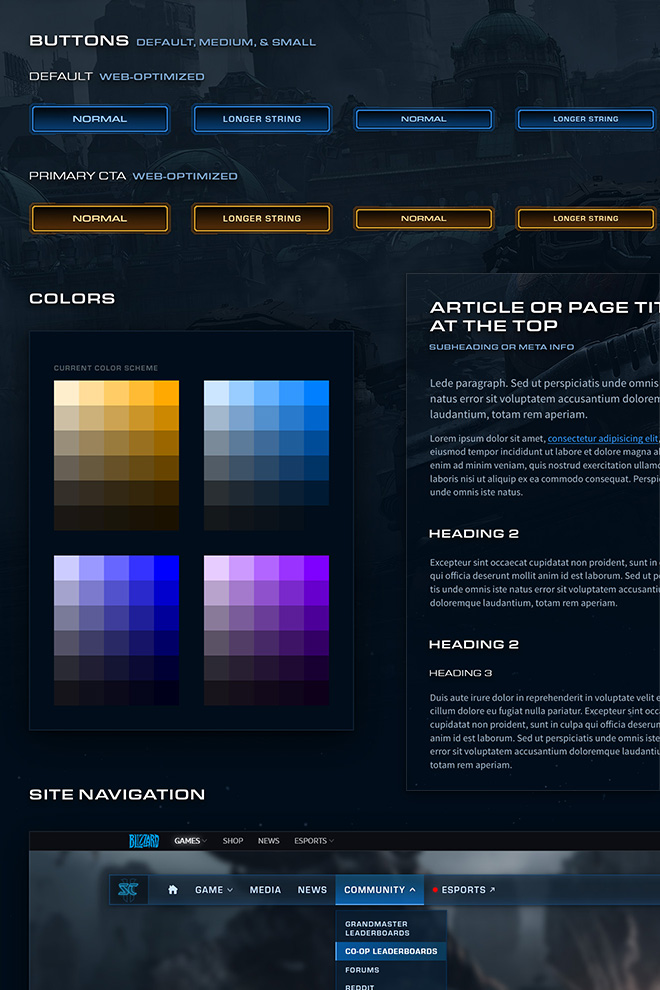Pick the brightest azure swatch in blue palette
This screenshot has width=660, height=990.
[316, 393]
